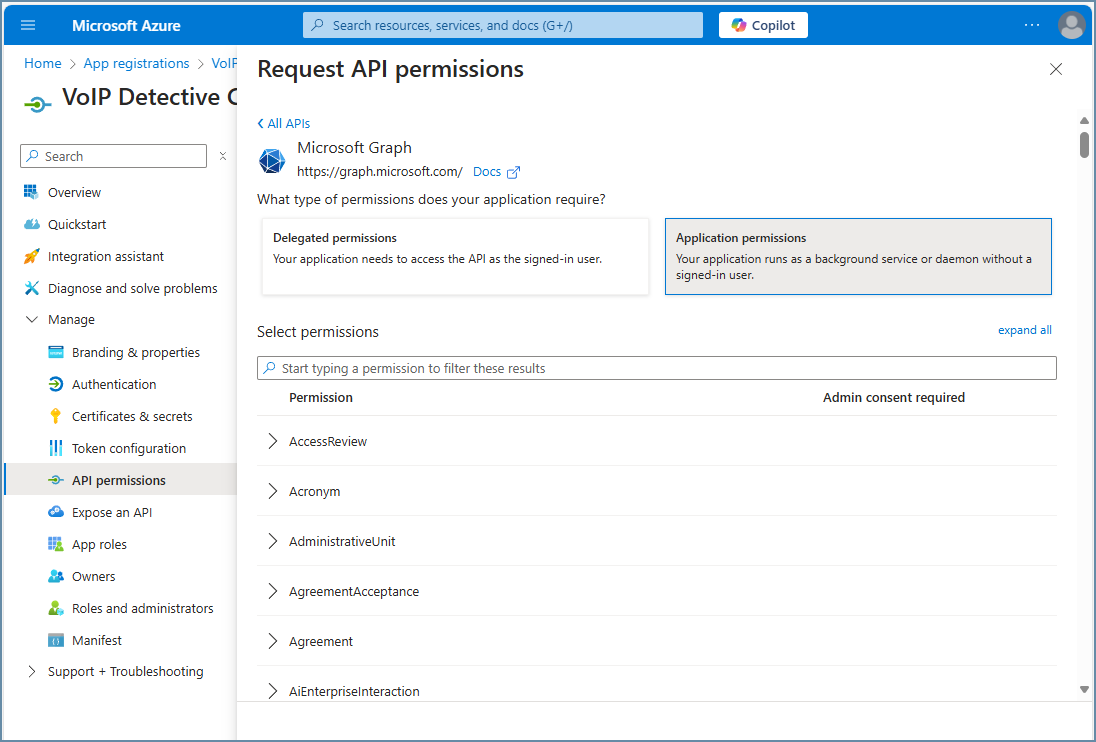Open the Manifest menu item
The image size is (1096, 742).
[96, 640]
